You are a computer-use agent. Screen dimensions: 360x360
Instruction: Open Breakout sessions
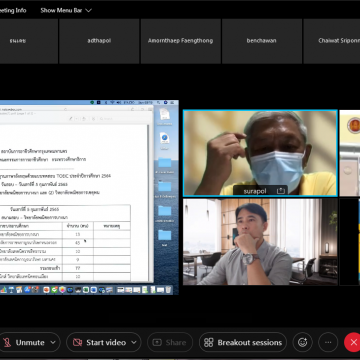click(243, 342)
